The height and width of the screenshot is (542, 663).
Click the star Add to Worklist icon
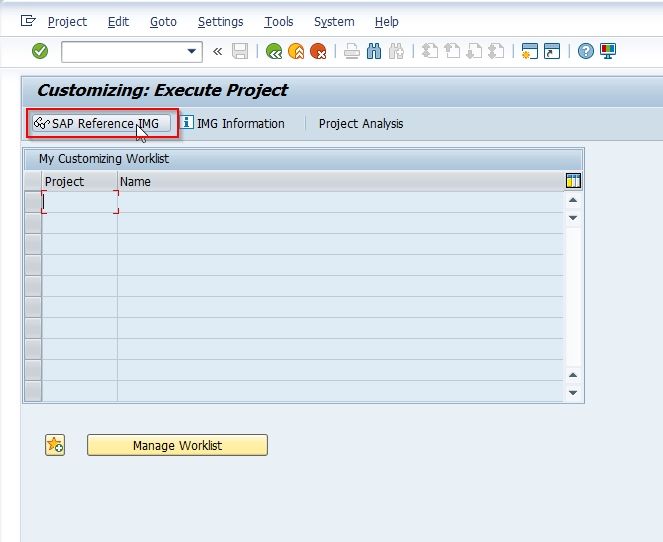[x=55, y=445]
